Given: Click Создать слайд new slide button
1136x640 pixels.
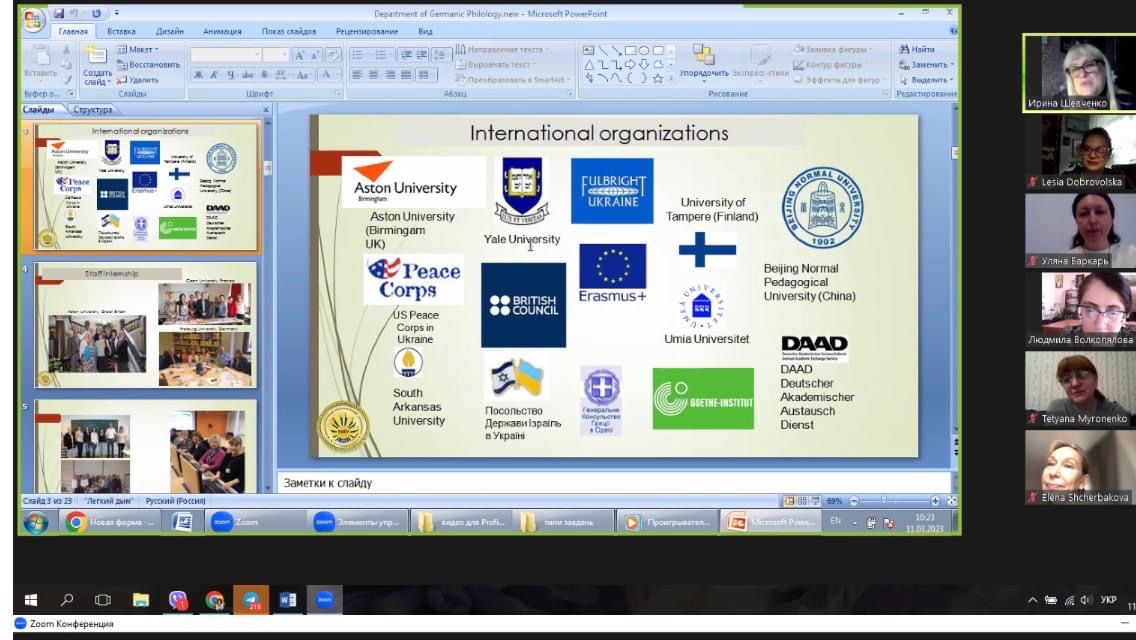Looking at the screenshot, I should coord(96,65).
